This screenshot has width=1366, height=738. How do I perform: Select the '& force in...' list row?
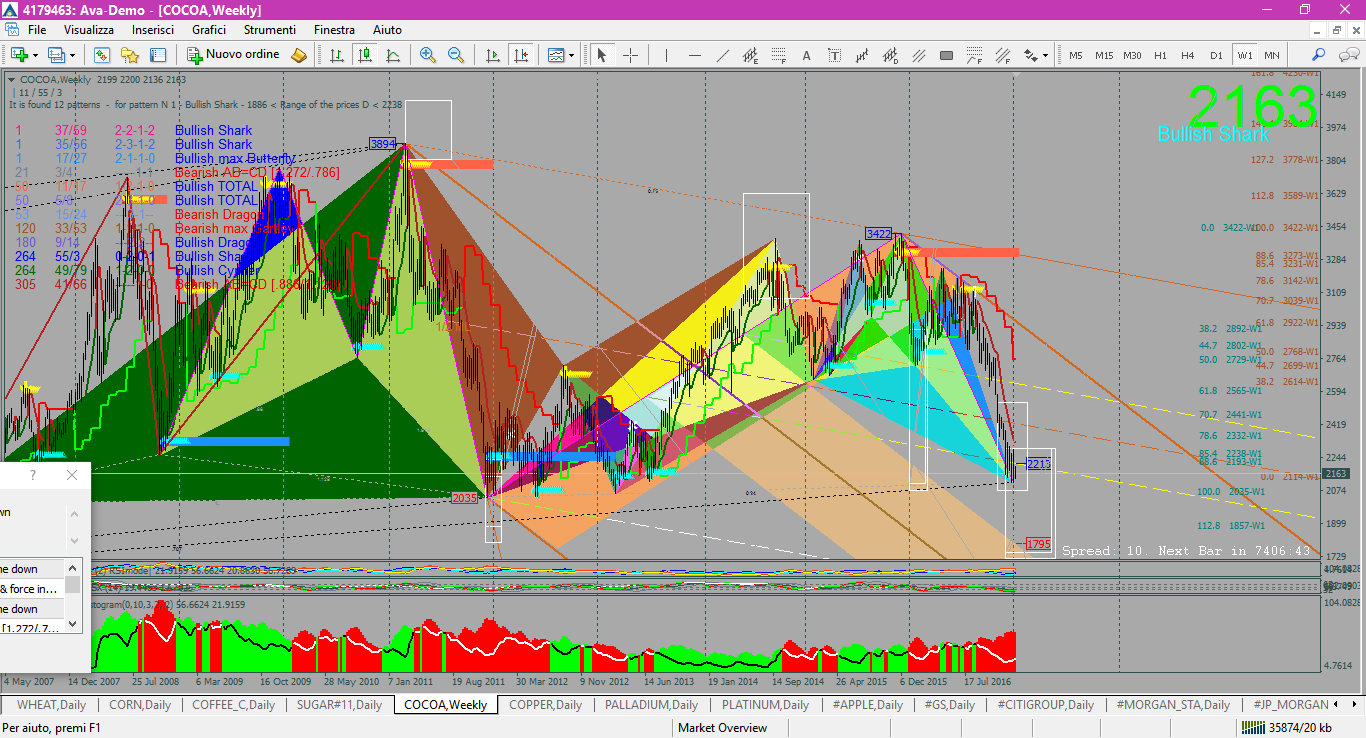point(32,589)
